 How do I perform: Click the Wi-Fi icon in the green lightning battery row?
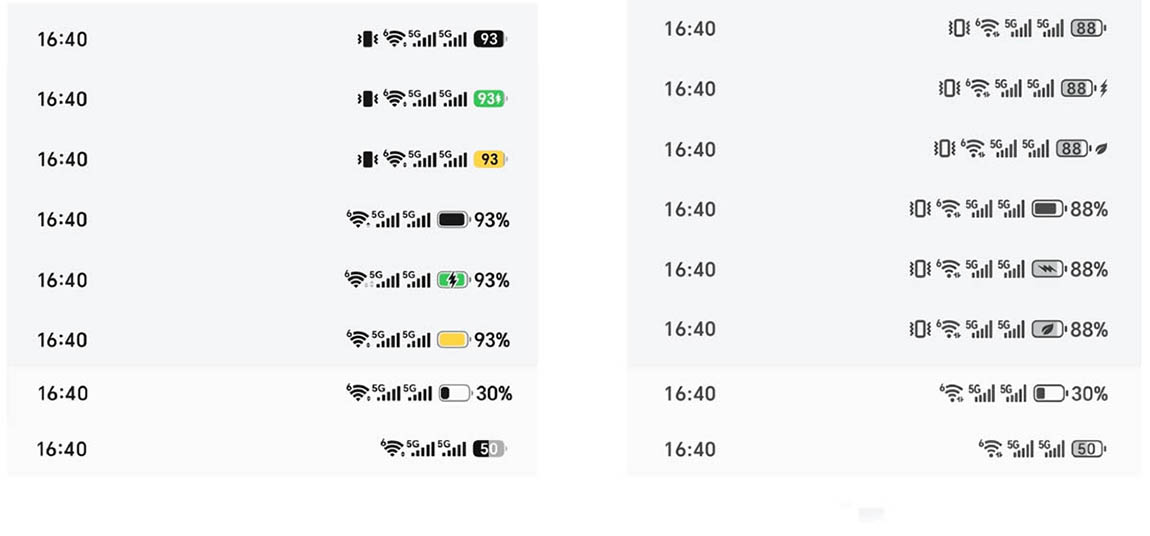pyautogui.click(x=355, y=280)
